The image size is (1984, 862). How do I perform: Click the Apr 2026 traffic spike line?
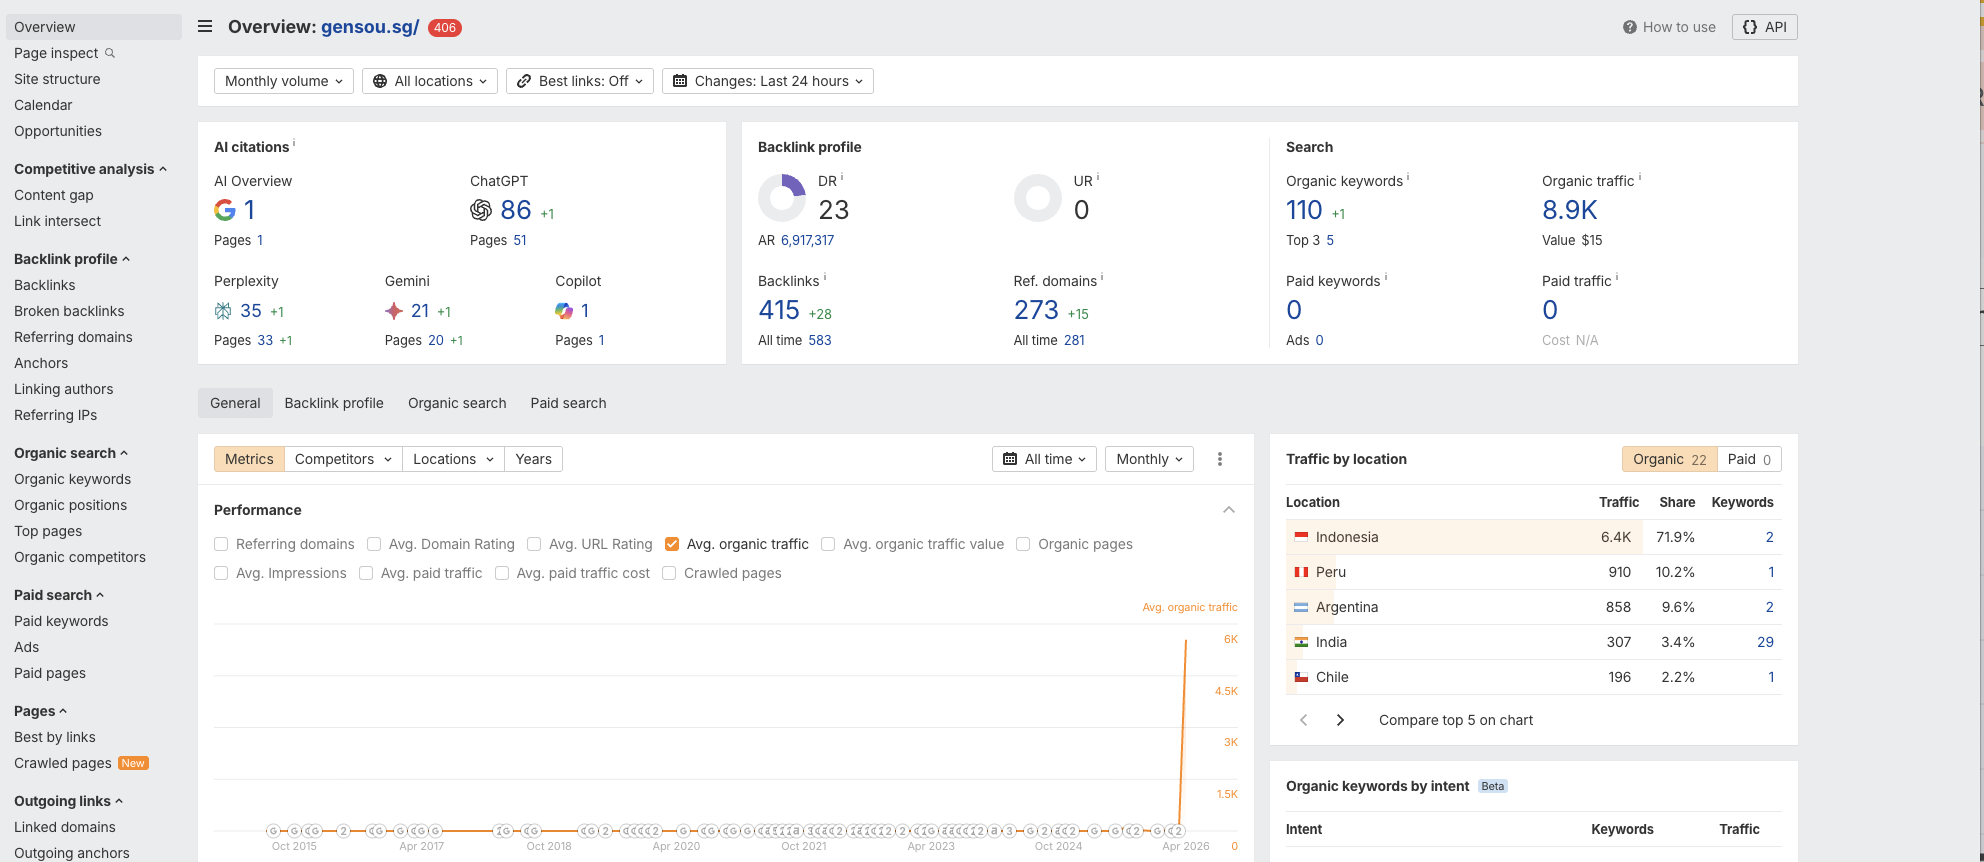(x=1183, y=735)
